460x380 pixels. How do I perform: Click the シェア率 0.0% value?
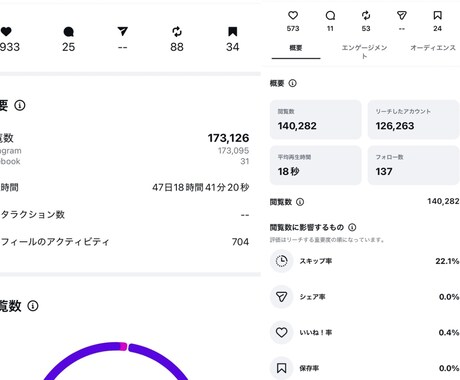[449, 297]
